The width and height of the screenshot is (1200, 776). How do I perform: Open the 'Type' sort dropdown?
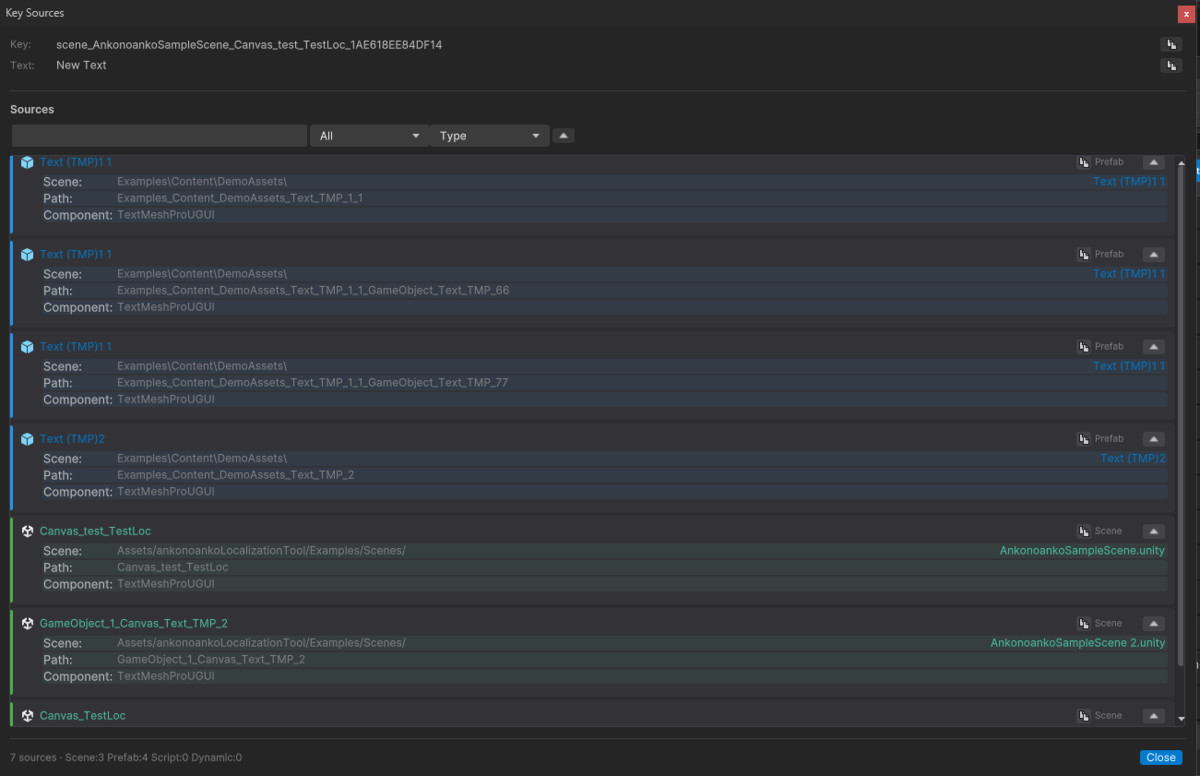(x=489, y=136)
